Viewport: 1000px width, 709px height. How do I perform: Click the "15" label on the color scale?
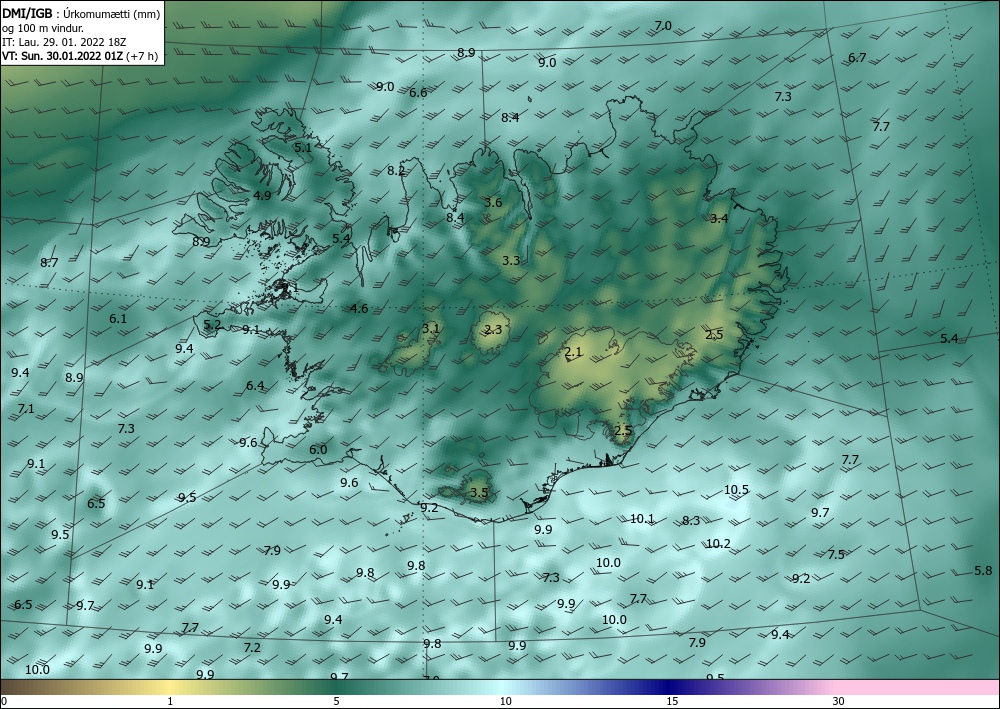[672, 701]
